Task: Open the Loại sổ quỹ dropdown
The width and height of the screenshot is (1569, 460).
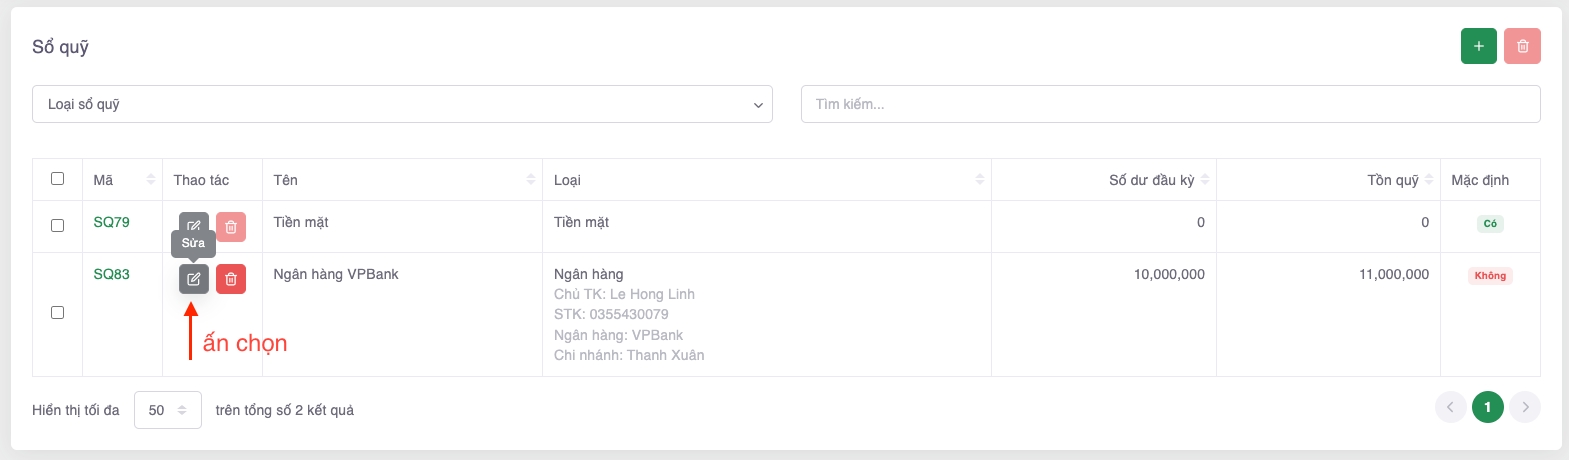Action: tap(402, 105)
